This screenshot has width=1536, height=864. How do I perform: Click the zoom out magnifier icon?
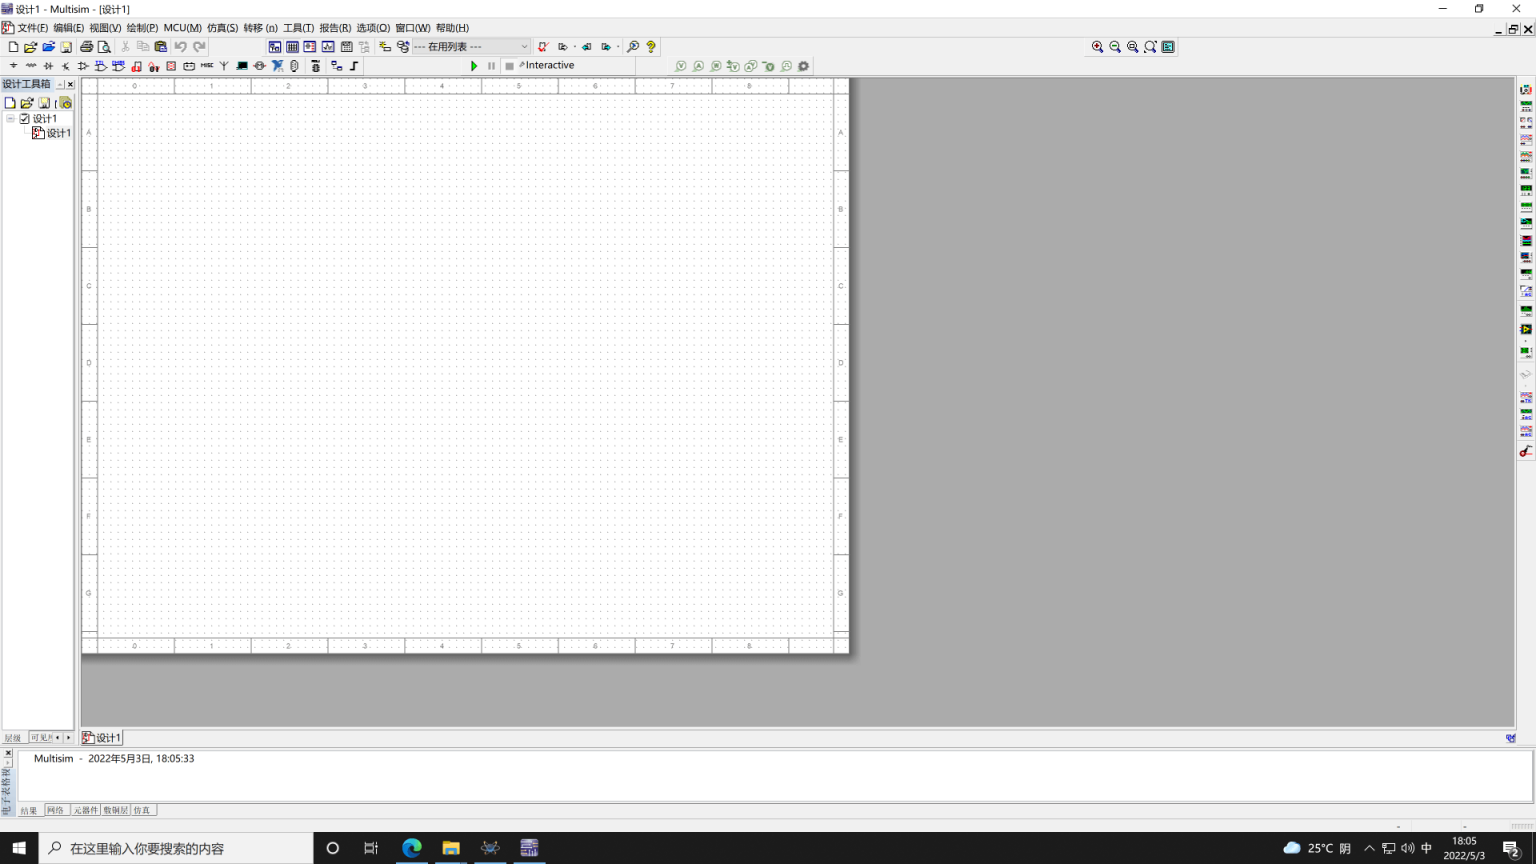(1115, 47)
